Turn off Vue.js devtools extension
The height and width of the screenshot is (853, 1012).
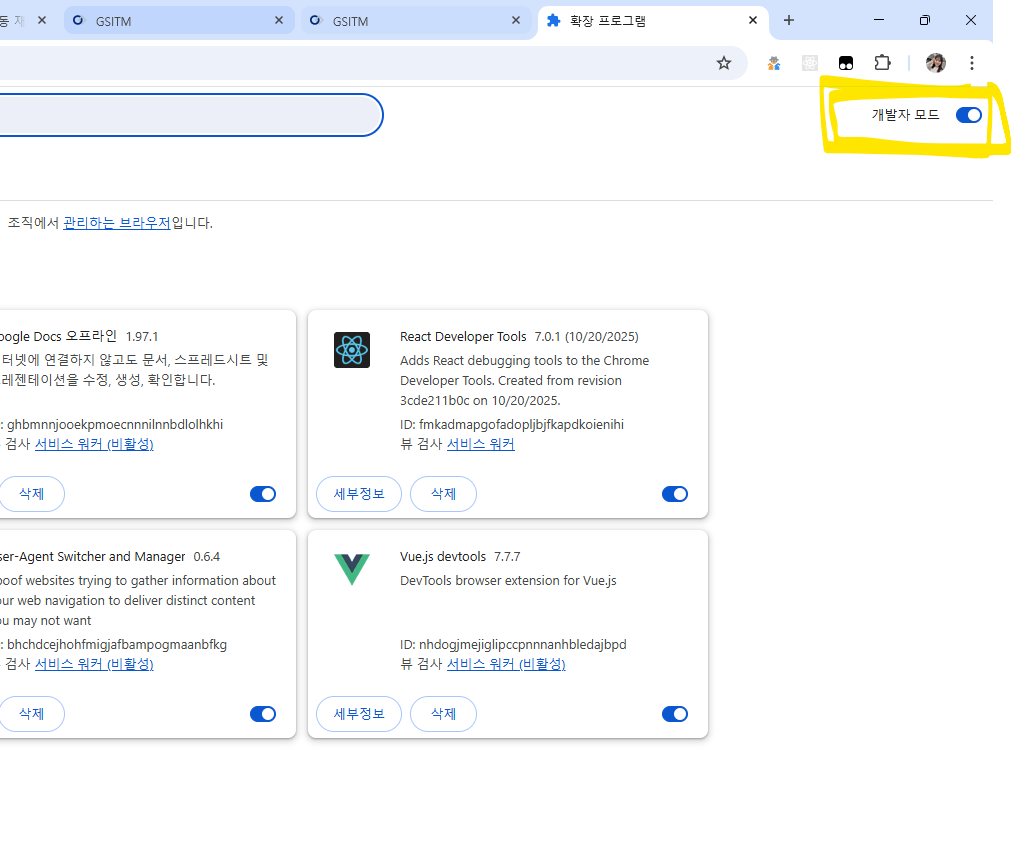coord(675,714)
